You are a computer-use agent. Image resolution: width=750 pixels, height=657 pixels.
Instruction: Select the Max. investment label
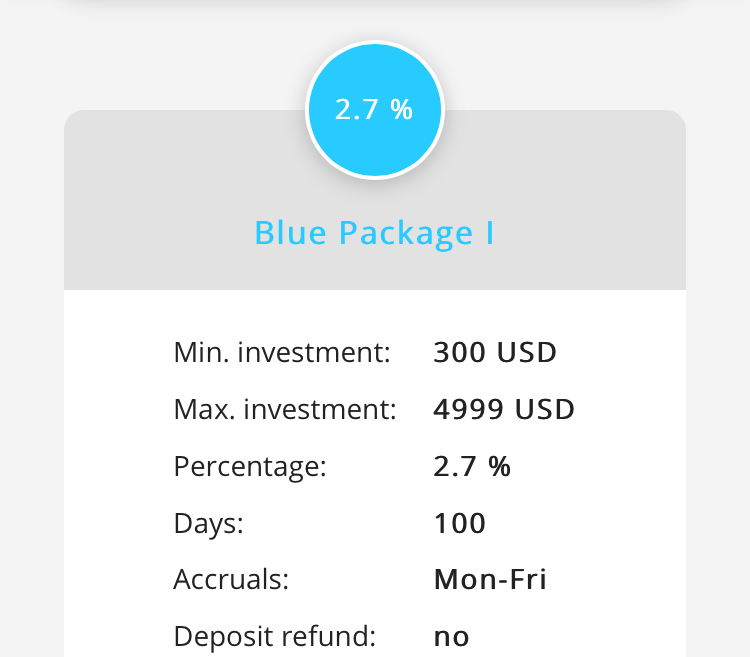[285, 409]
